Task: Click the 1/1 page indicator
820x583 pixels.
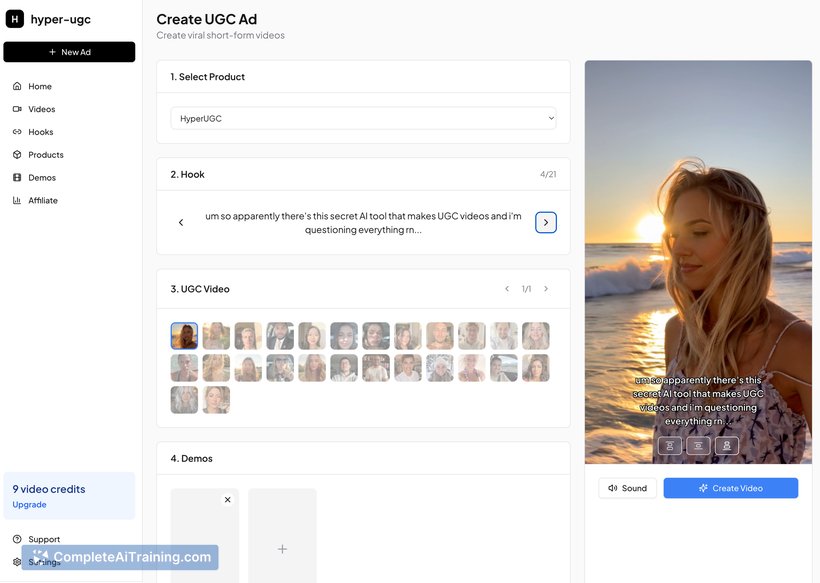Action: pyautogui.click(x=526, y=289)
